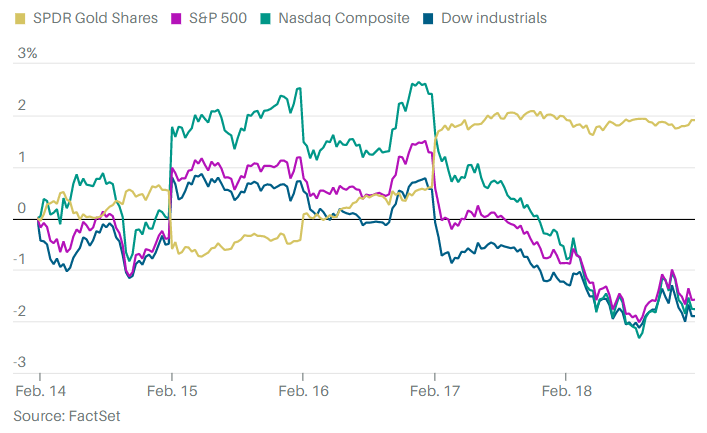Viewport: 707px width, 433px height.
Task: Click the 2 y-axis label
Action: coord(21,105)
